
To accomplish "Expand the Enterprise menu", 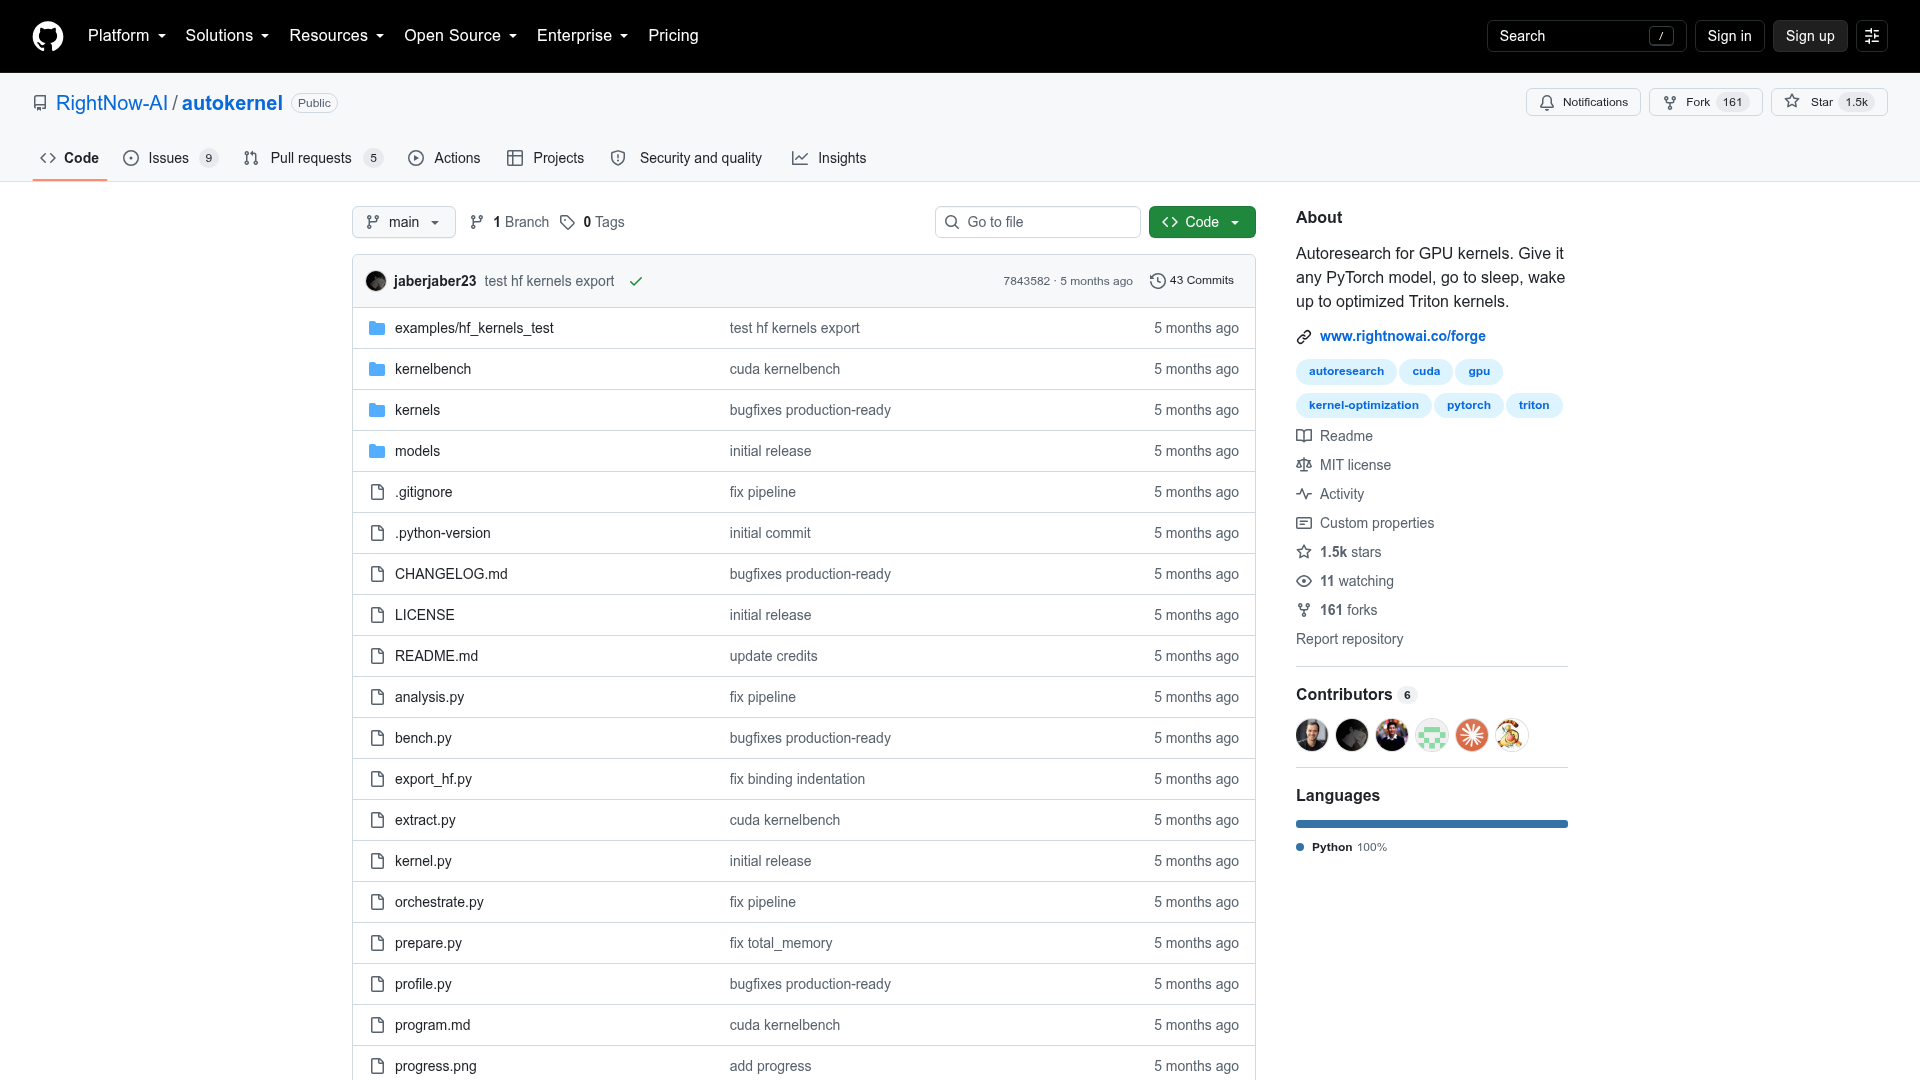I will 582,36.
